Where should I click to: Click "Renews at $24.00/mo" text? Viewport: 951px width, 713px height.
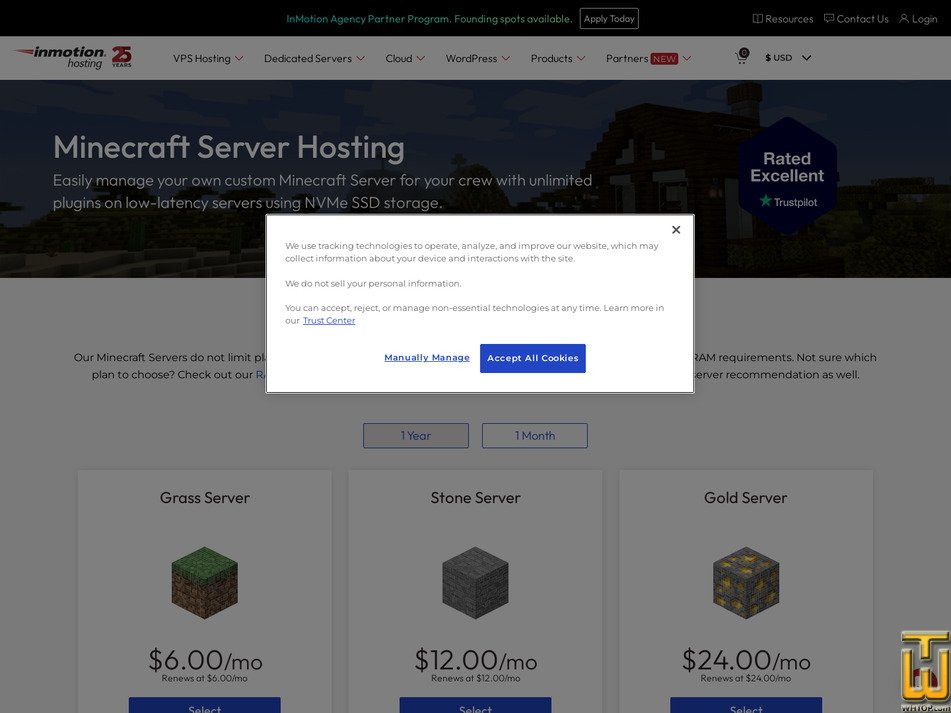click(746, 678)
